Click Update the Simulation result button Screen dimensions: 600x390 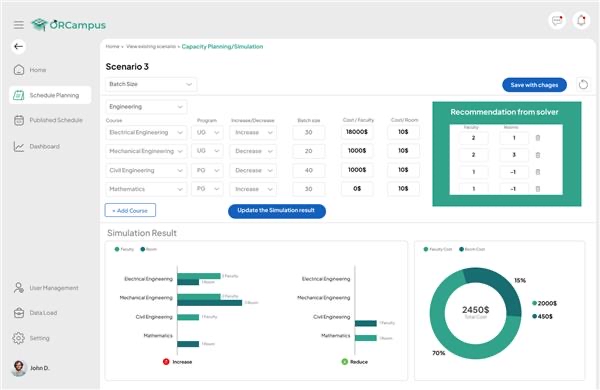pos(277,211)
